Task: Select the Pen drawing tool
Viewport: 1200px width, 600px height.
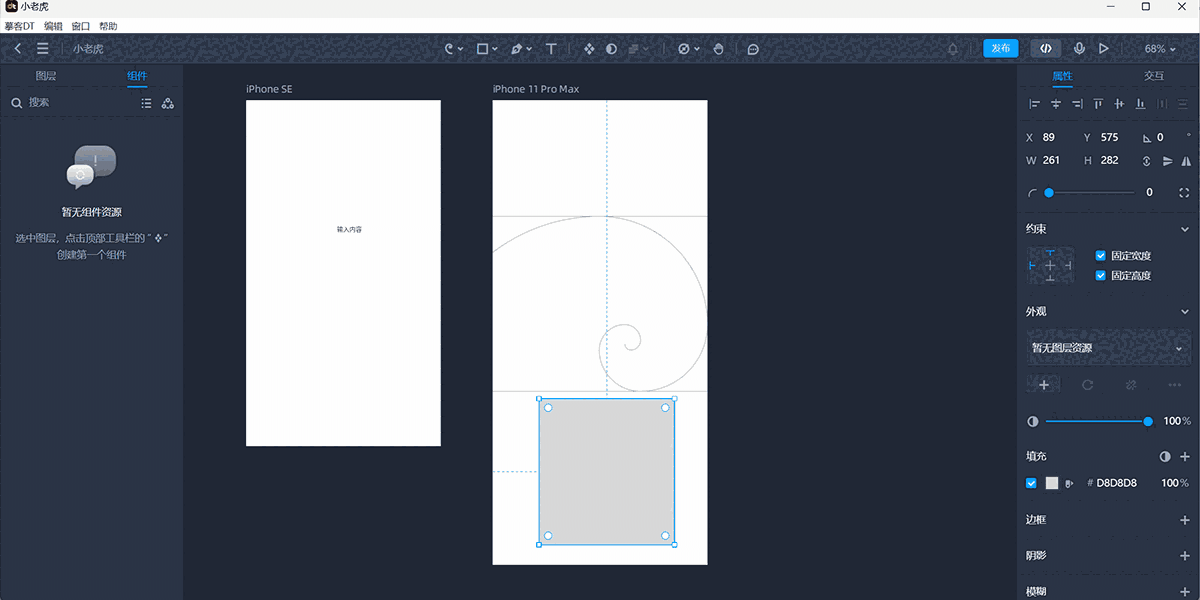Action: pos(516,48)
